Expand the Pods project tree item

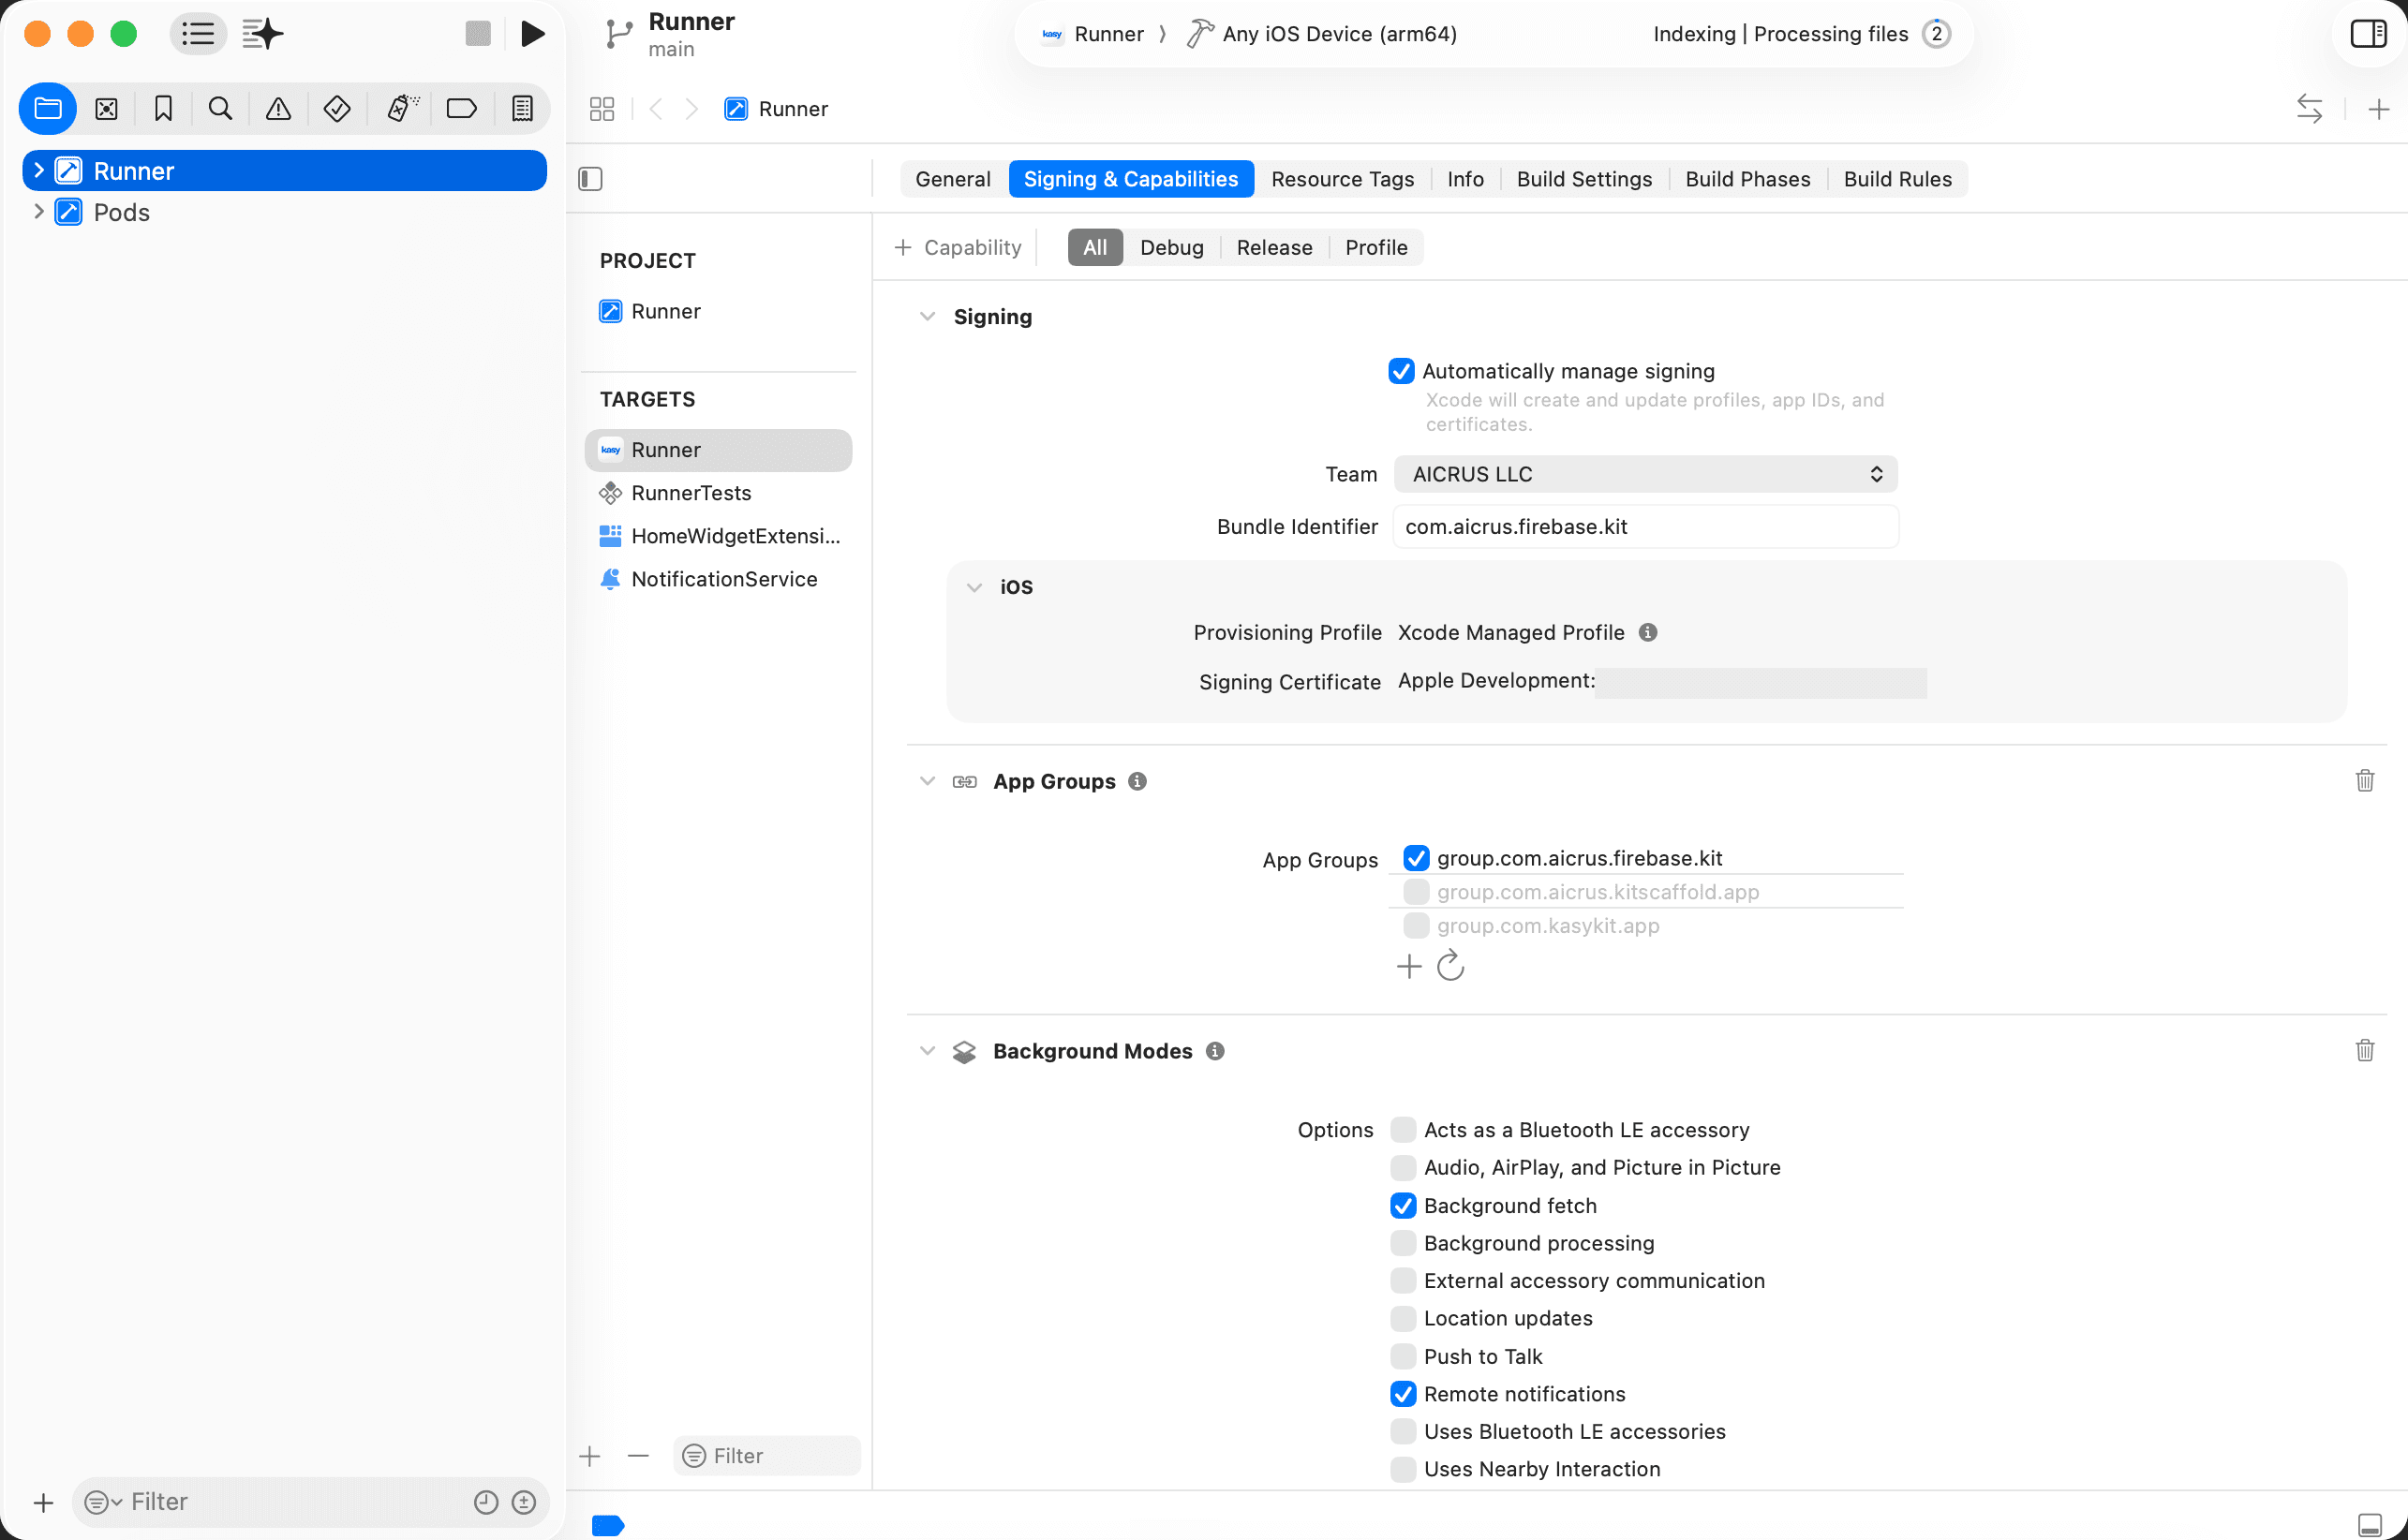(x=39, y=212)
